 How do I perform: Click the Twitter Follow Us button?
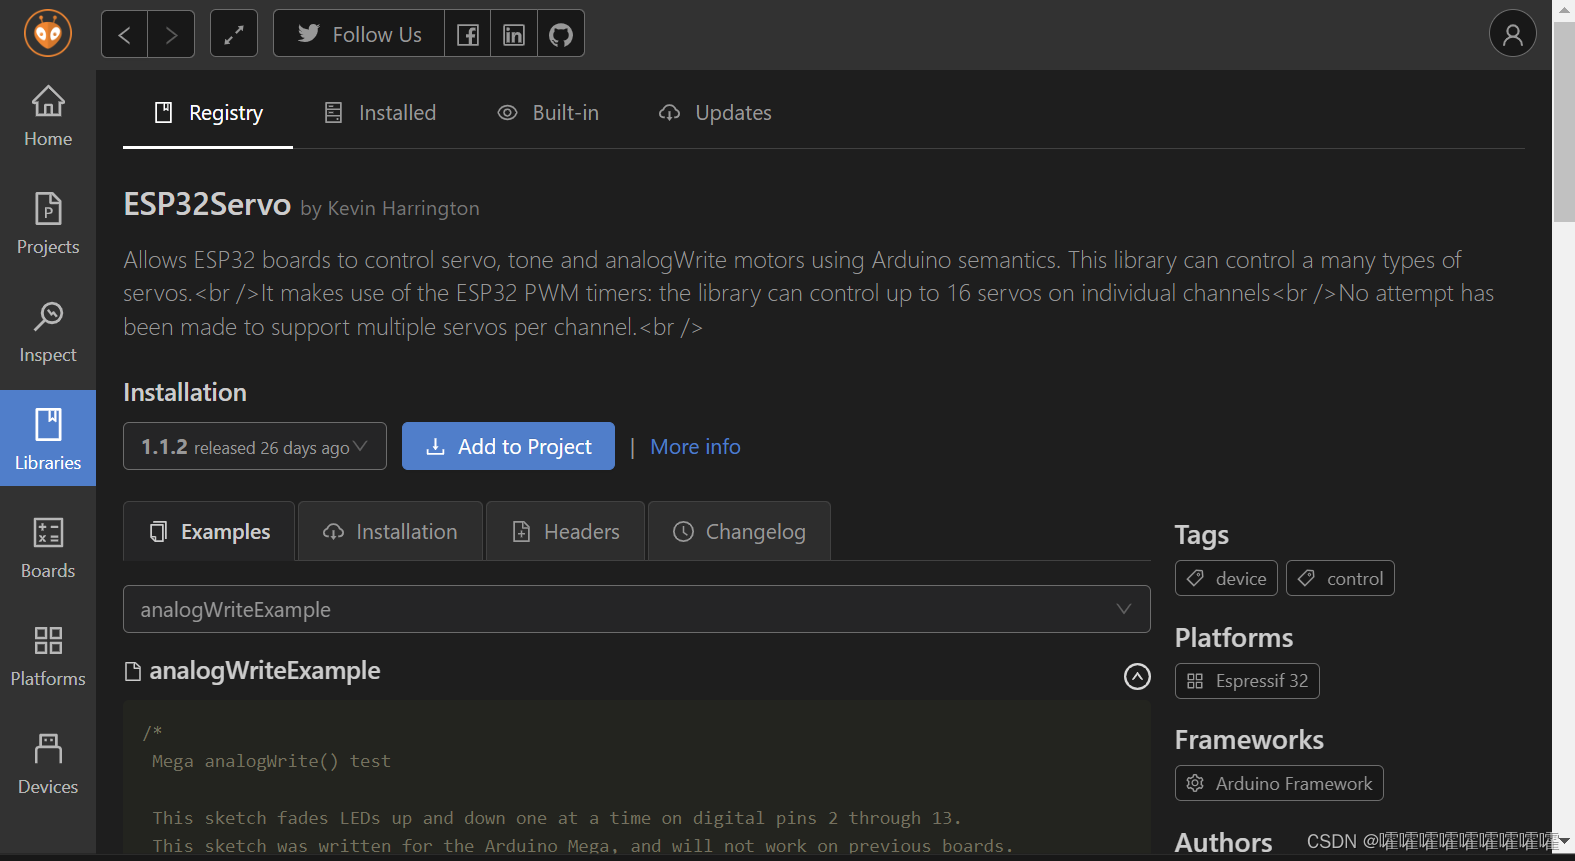click(359, 34)
